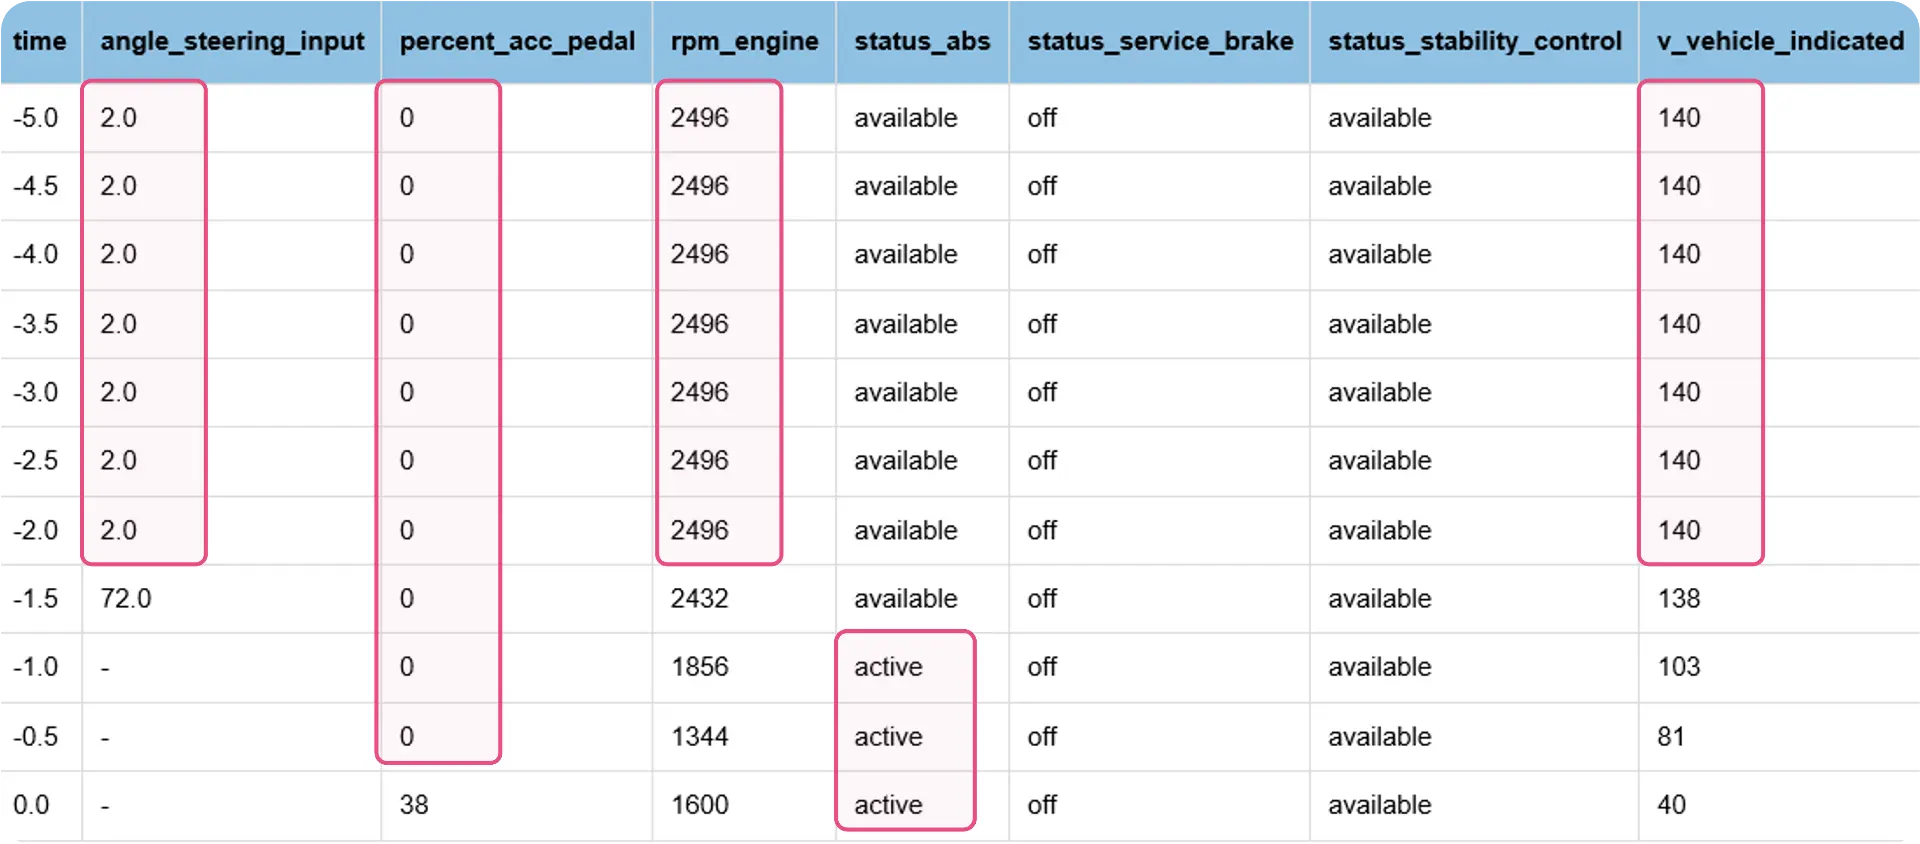Click steering angle 2.0 in row -5.0
This screenshot has width=1920, height=844.
click(118, 118)
